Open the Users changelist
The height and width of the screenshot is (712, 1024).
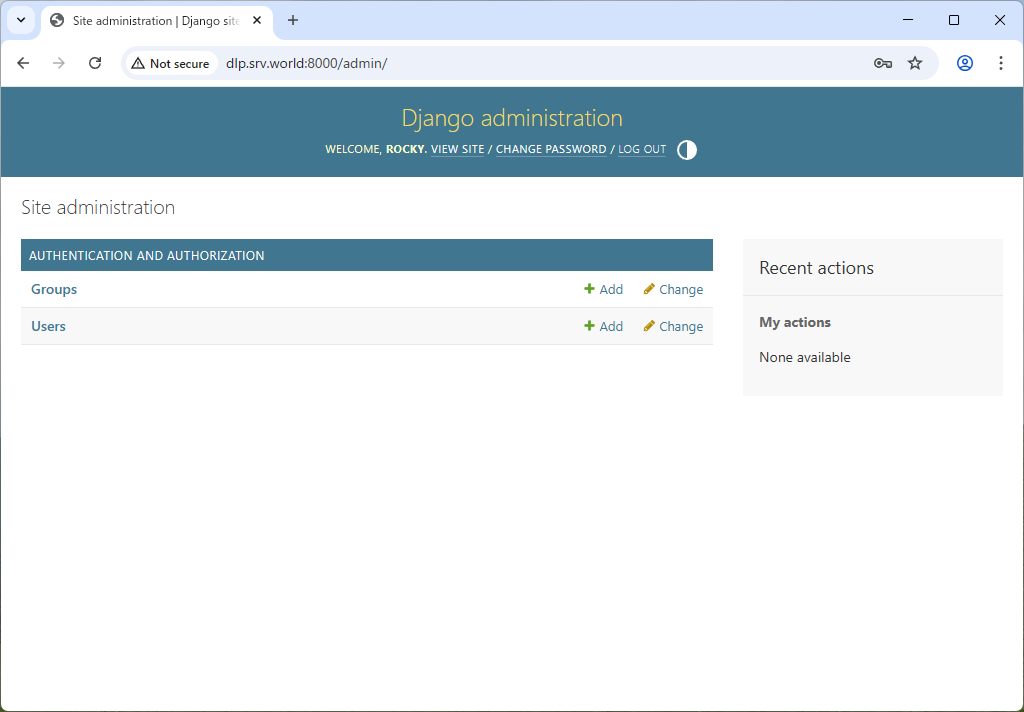click(48, 326)
